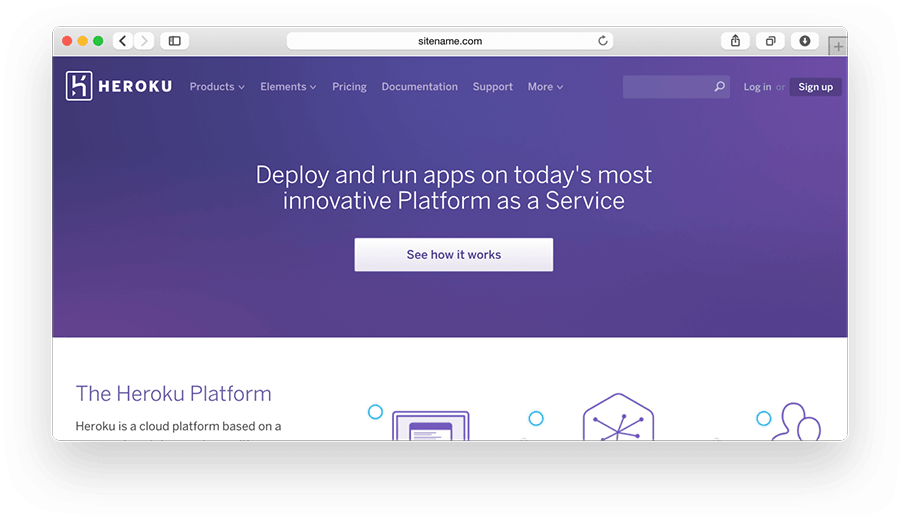Expand the More dropdown menu
Screen dimensions: 900x519
545,87
